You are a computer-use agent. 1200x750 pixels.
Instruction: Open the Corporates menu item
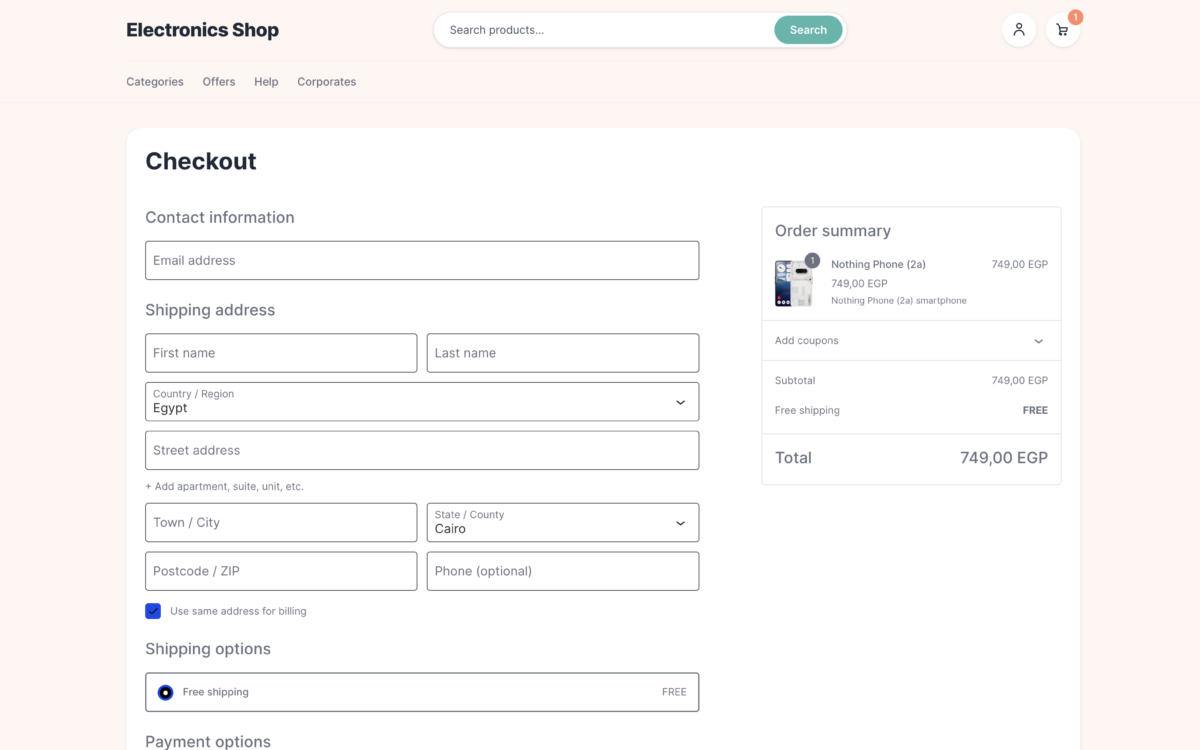326,82
